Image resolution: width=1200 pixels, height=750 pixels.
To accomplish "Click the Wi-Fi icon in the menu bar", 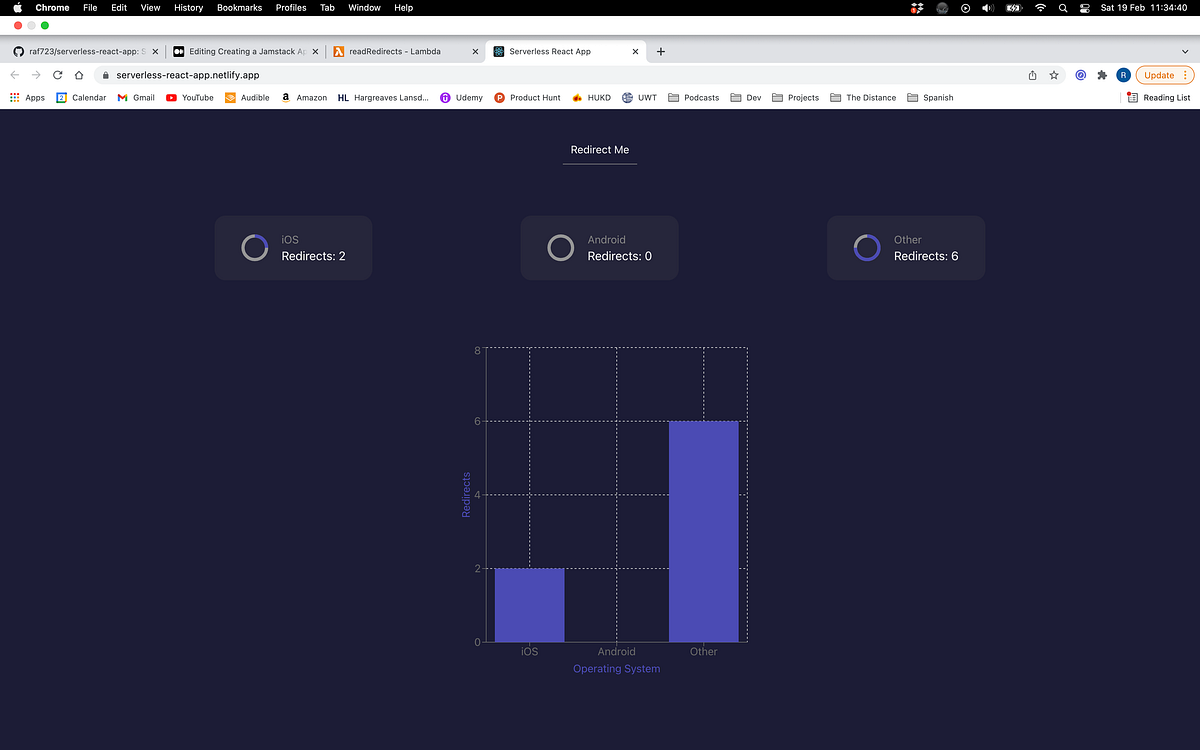I will pyautogui.click(x=1040, y=7).
